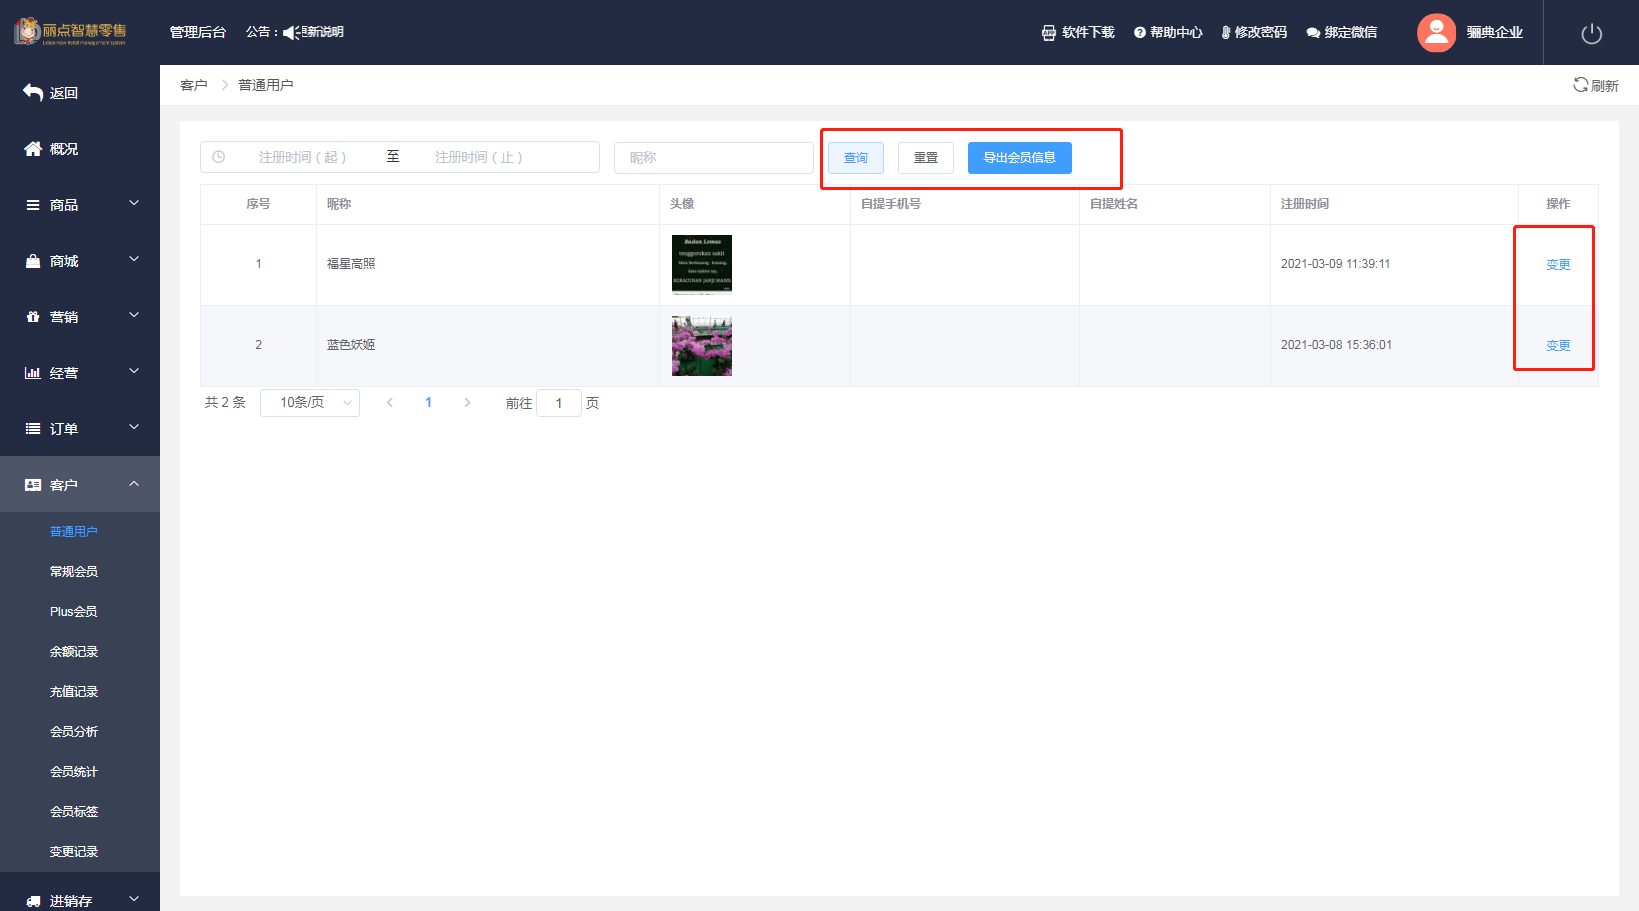Click the 查询 search button
The image size is (1639, 911).
coord(856,158)
